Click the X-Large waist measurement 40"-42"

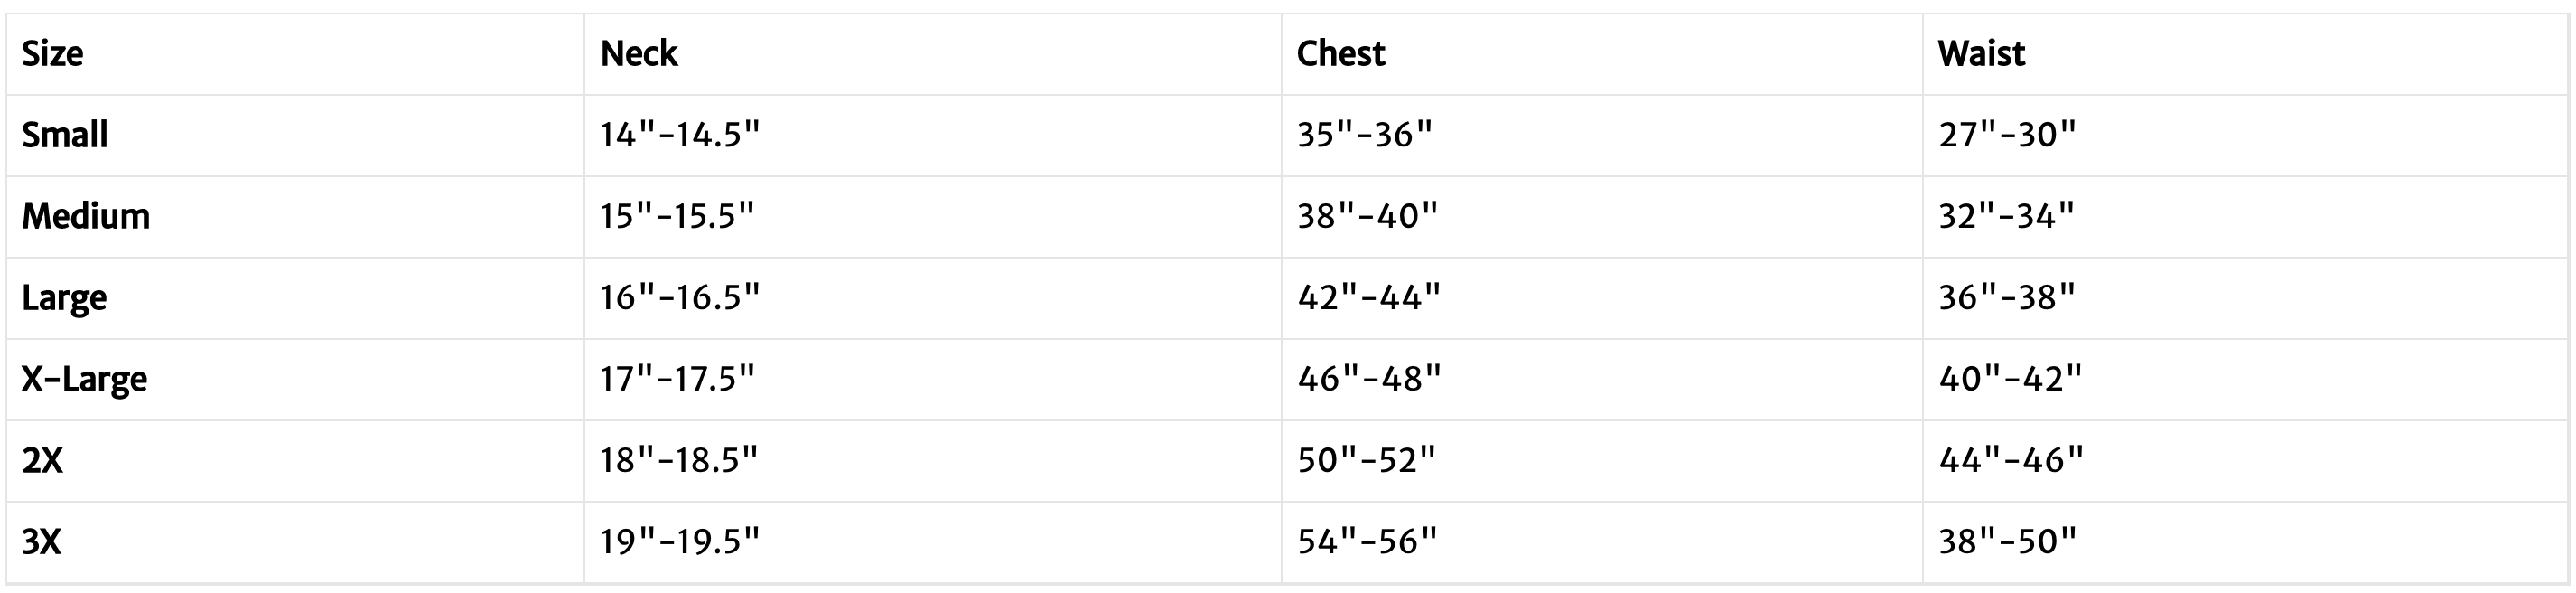(x=2010, y=379)
